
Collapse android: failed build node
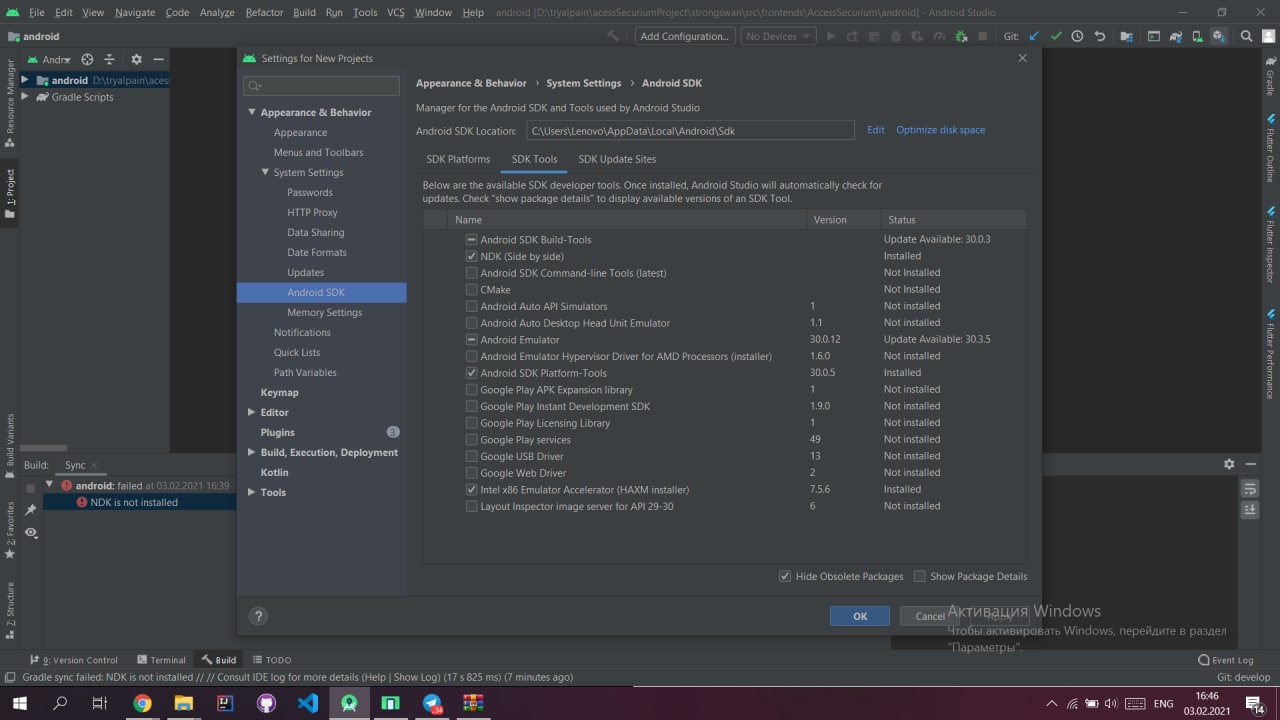(x=49, y=485)
